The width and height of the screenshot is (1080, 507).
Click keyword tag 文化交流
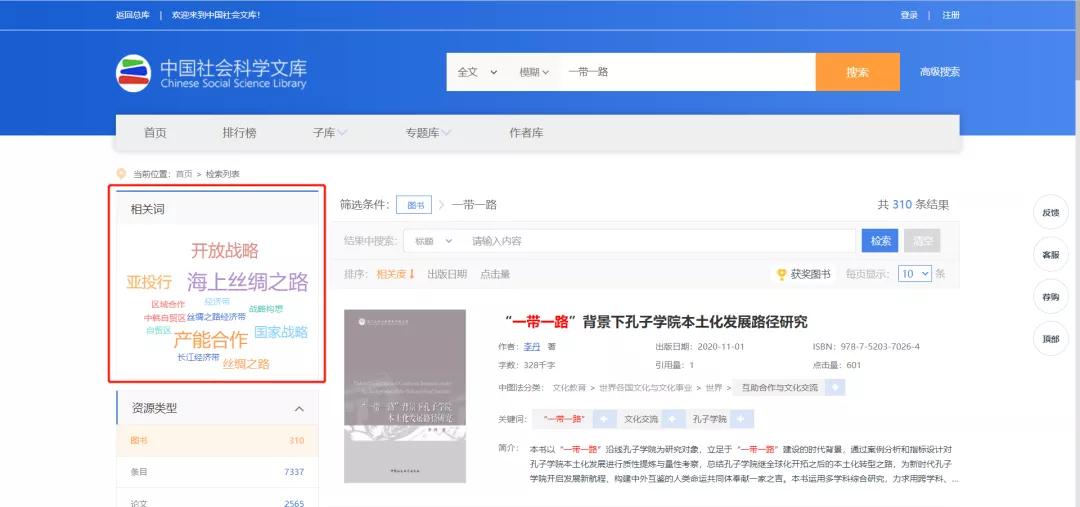(641, 419)
